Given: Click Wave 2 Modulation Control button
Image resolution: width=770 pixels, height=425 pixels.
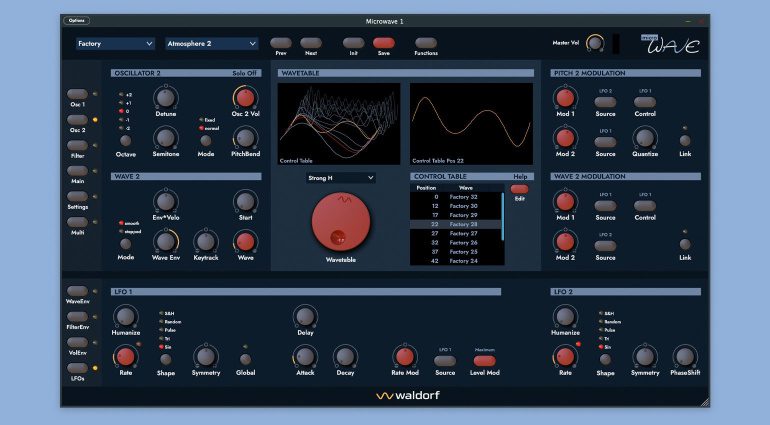Looking at the screenshot, I should coord(645,205).
